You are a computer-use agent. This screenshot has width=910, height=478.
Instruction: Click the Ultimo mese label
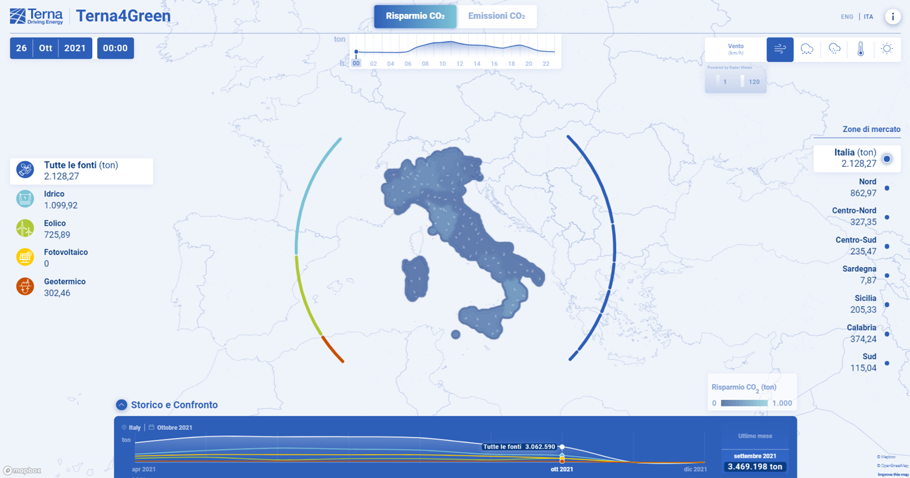pyautogui.click(x=755, y=436)
